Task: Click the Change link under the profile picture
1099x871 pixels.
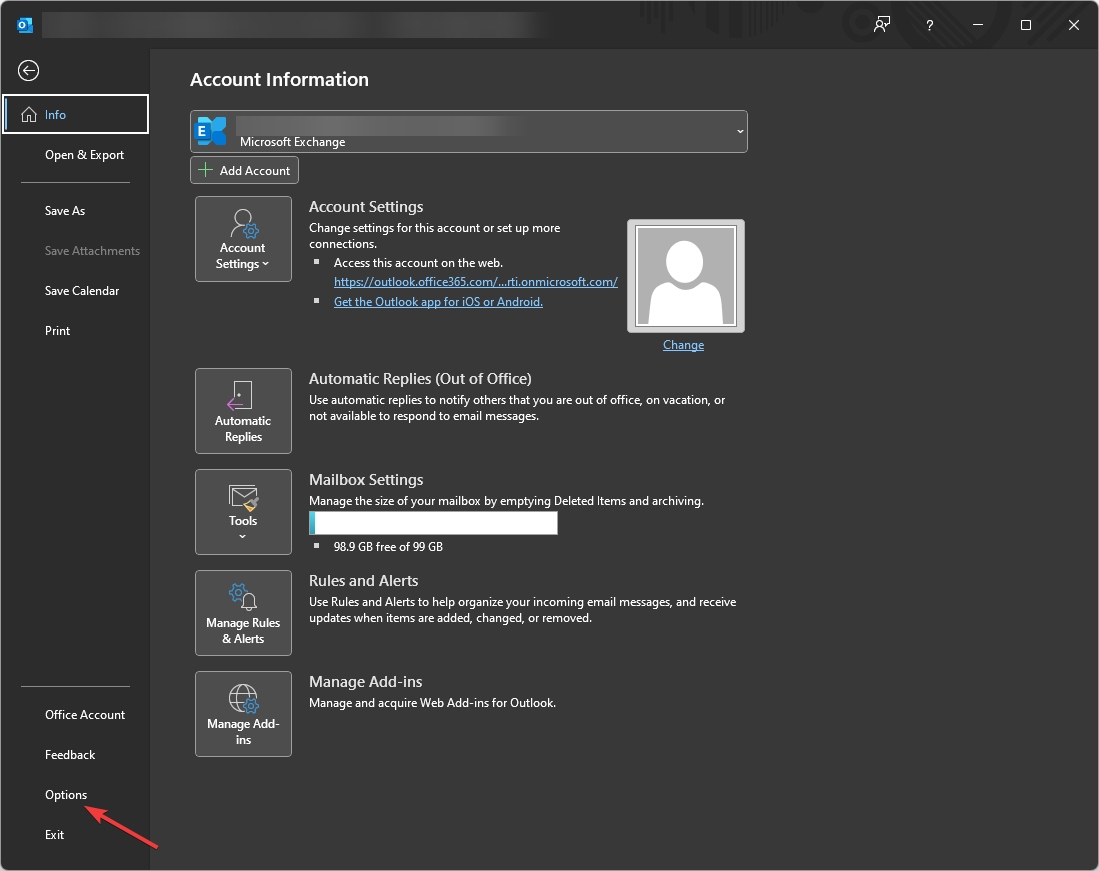Action: point(683,344)
